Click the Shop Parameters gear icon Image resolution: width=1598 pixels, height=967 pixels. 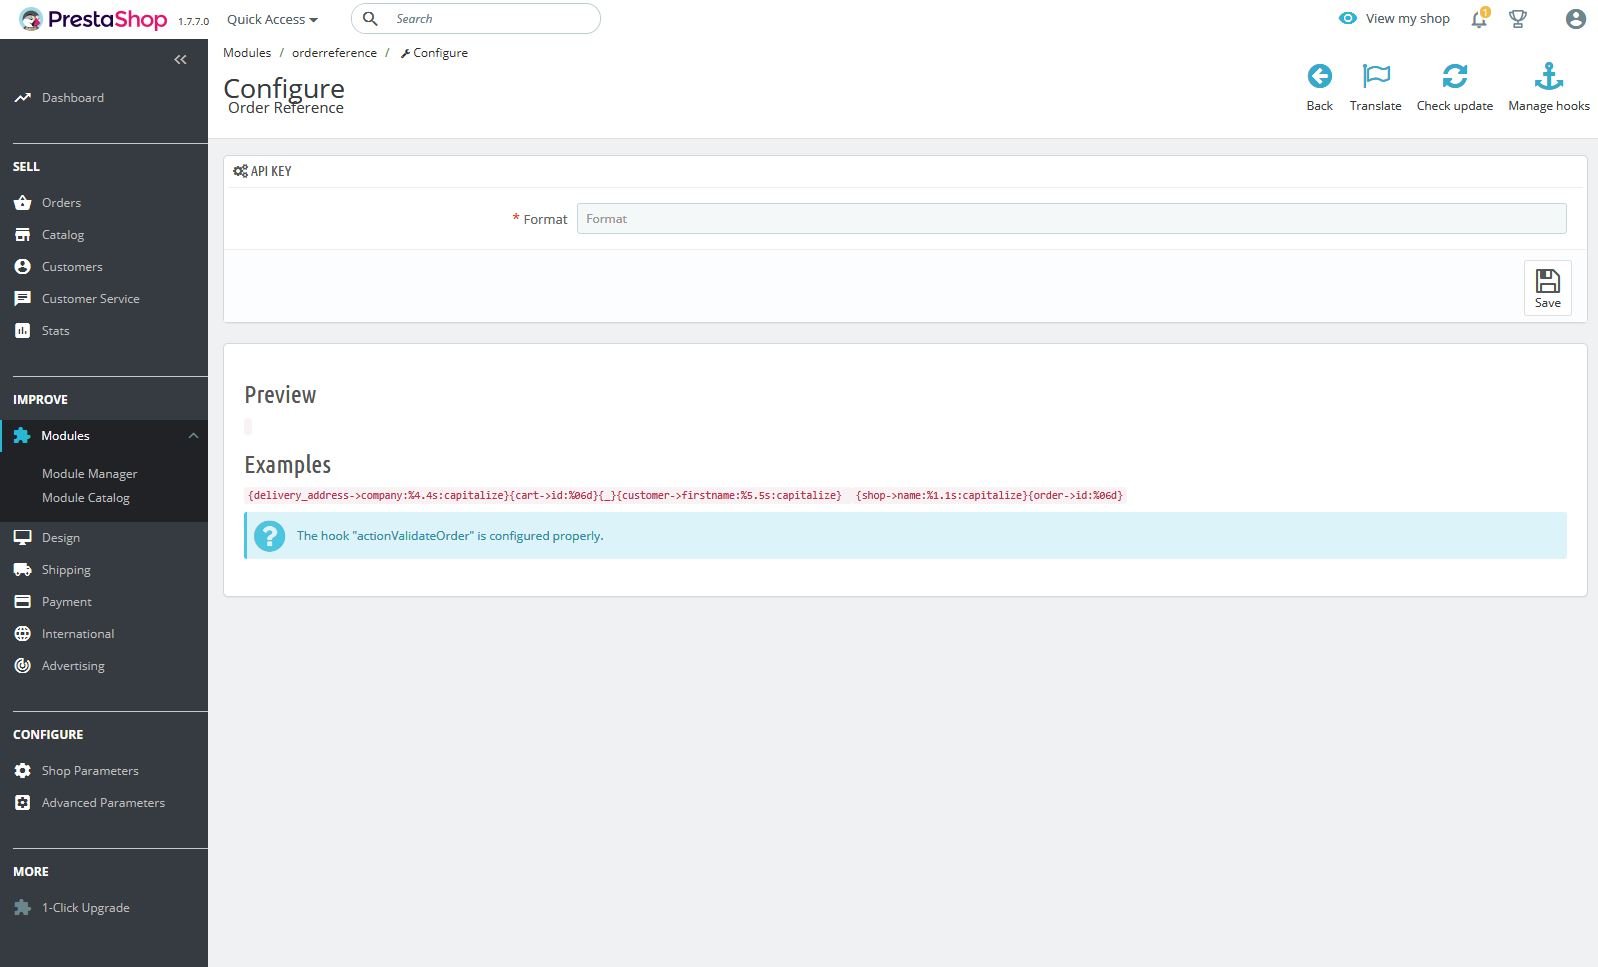click(x=22, y=770)
